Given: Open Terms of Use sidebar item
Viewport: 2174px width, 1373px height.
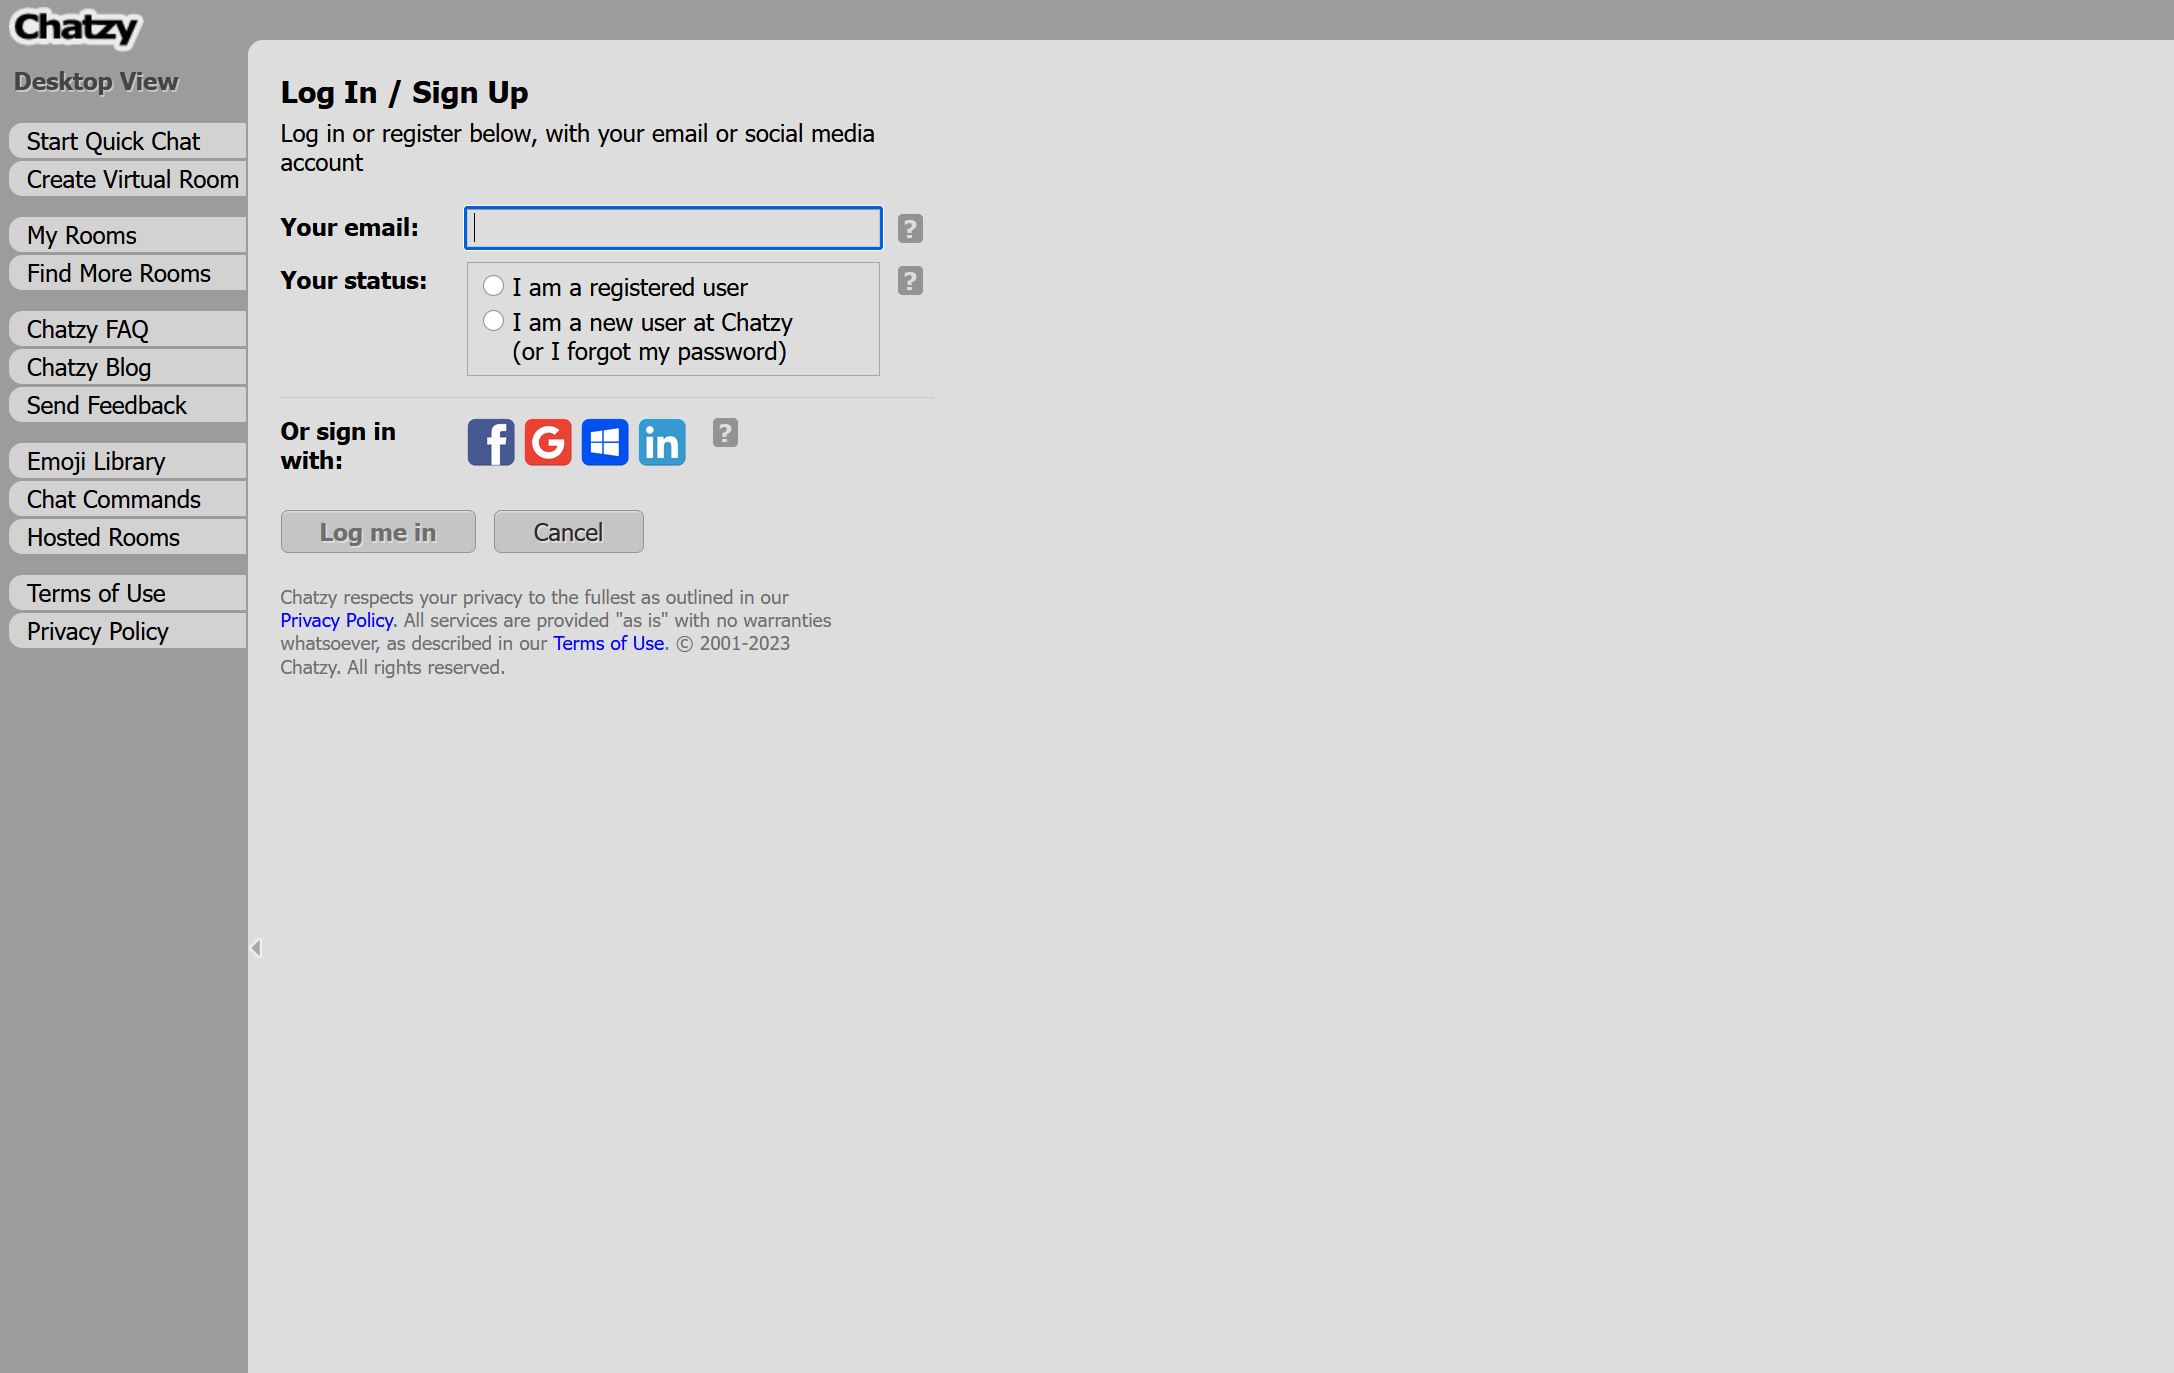Looking at the screenshot, I should click(128, 593).
